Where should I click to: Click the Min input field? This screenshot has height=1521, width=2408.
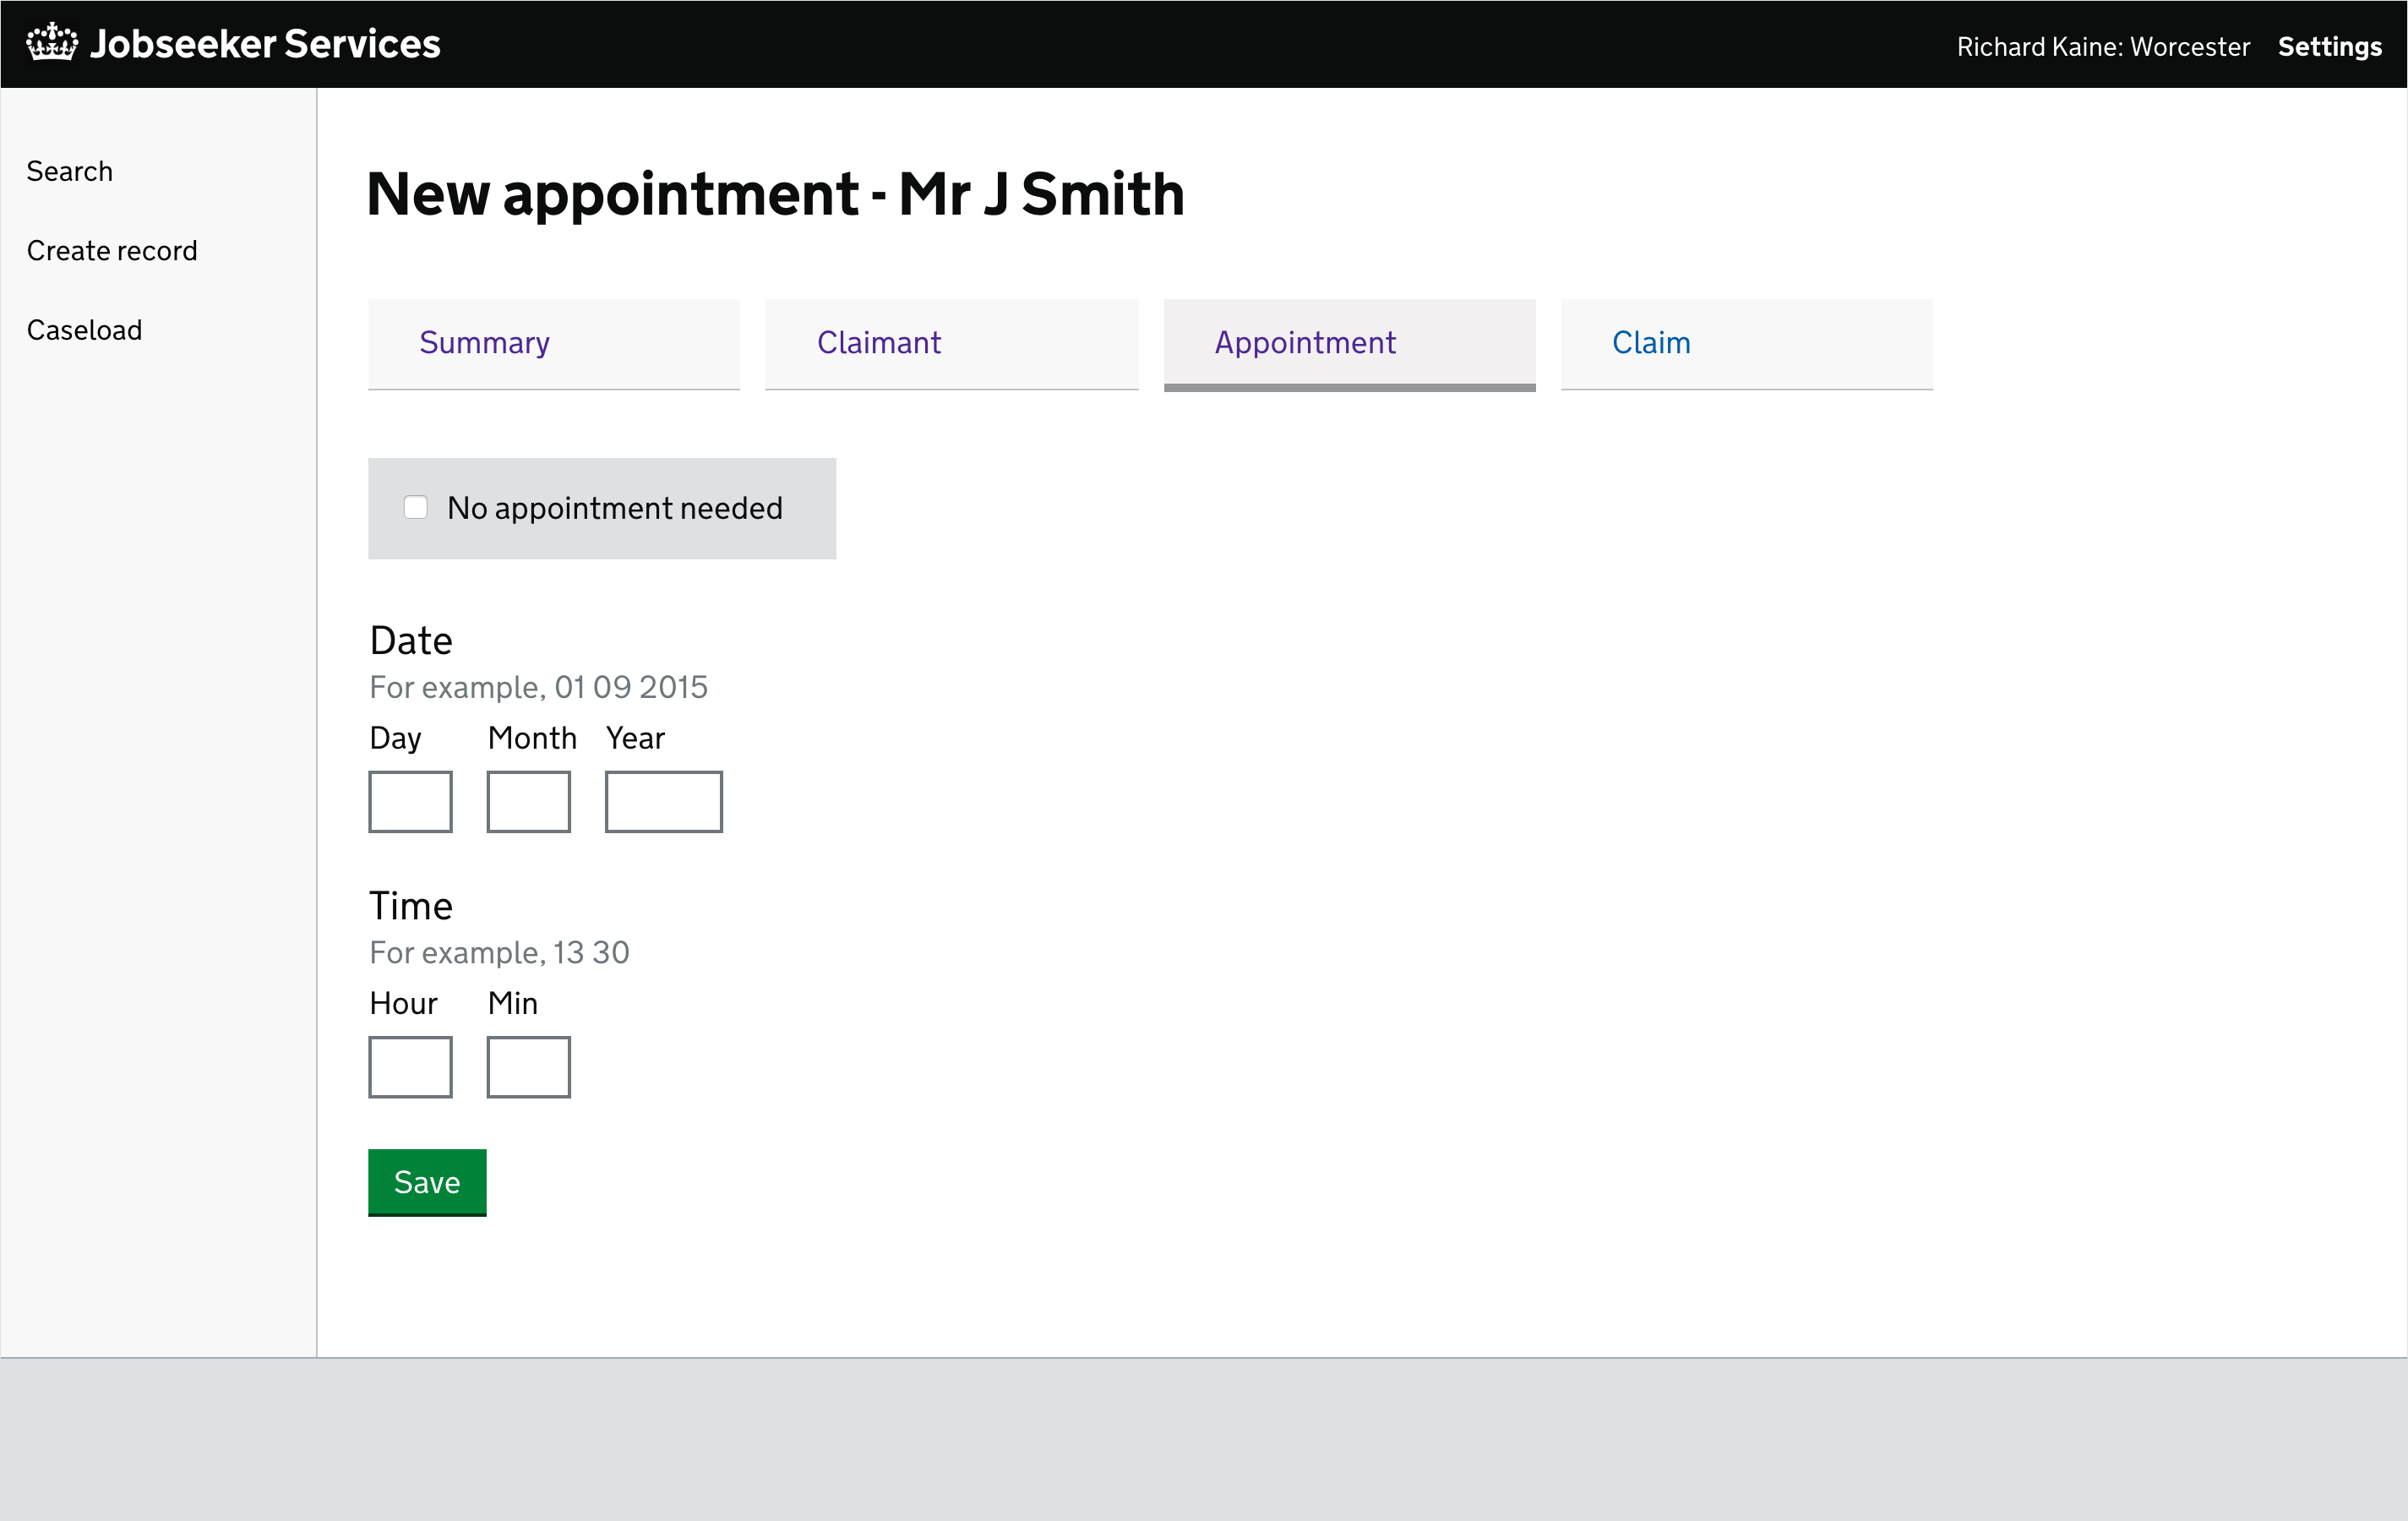click(528, 1067)
